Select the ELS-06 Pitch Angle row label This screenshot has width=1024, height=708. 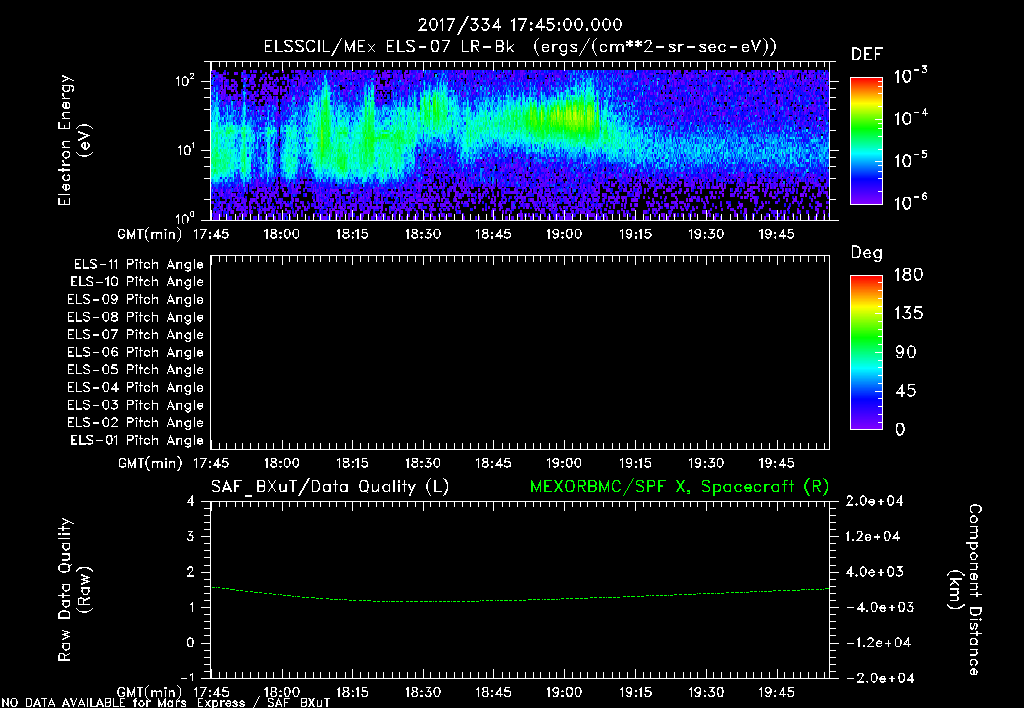136,353
